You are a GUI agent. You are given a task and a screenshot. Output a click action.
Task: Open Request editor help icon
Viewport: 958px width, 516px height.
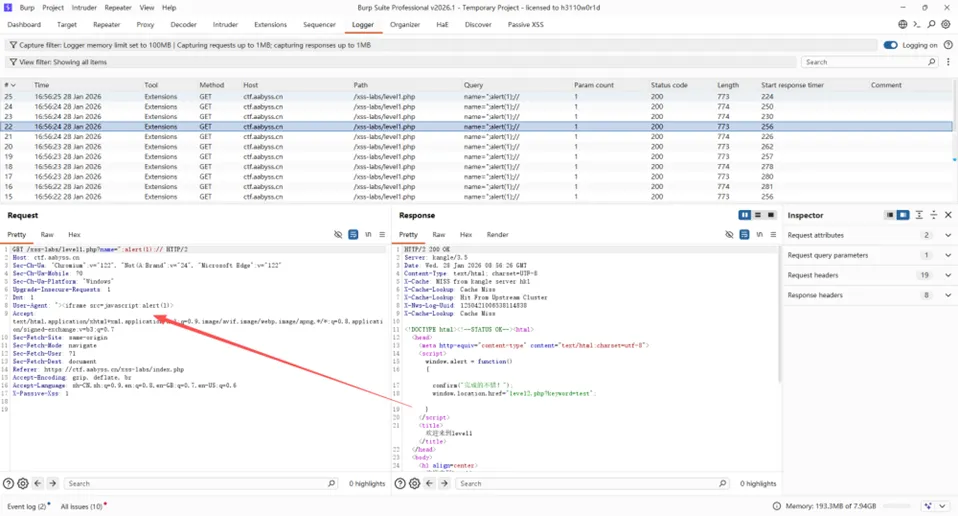(9, 483)
